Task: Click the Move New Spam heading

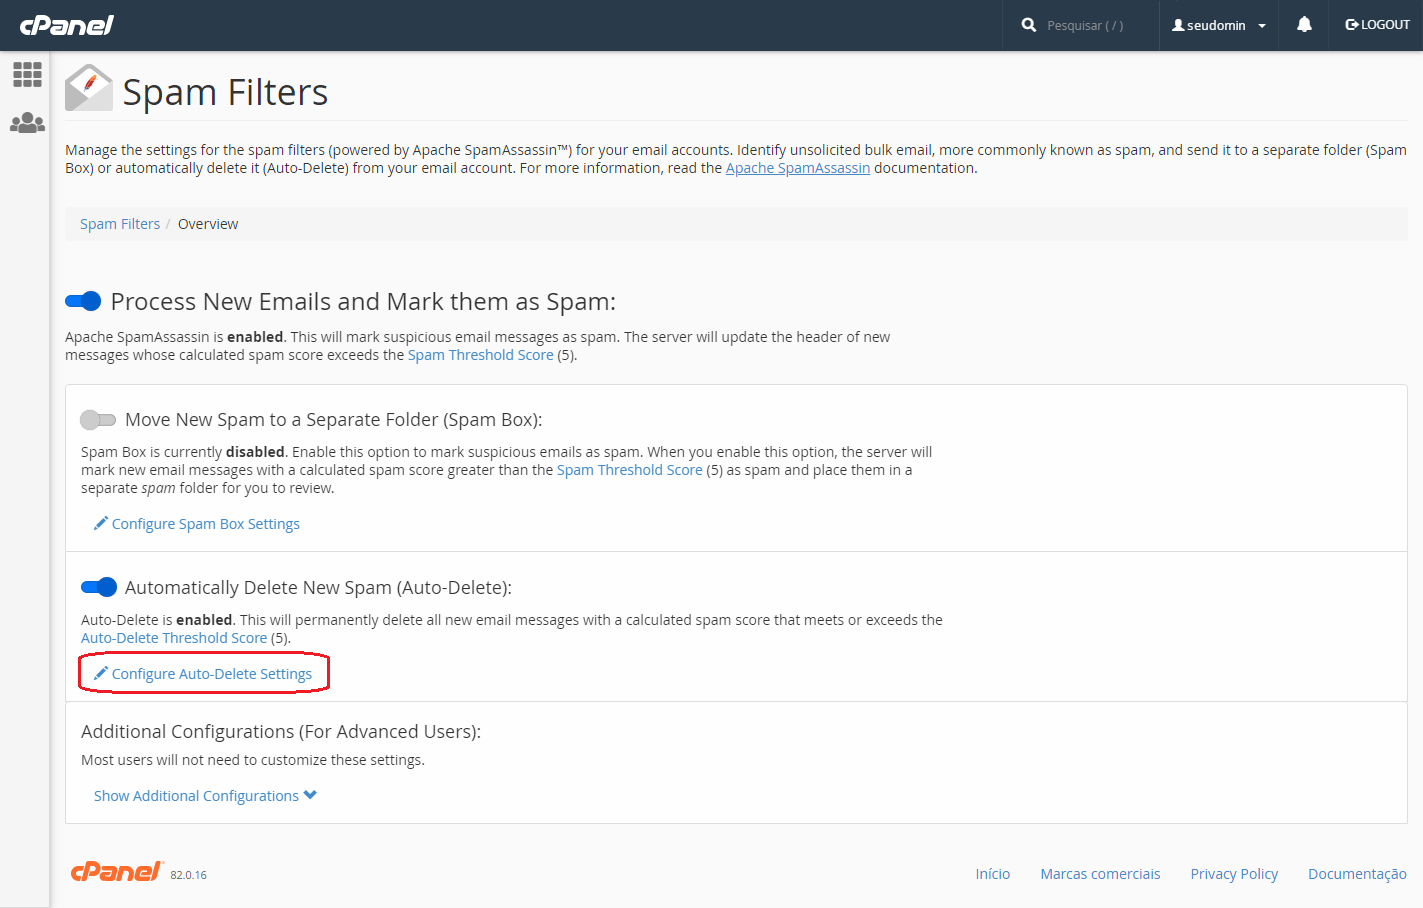Action: click(333, 420)
